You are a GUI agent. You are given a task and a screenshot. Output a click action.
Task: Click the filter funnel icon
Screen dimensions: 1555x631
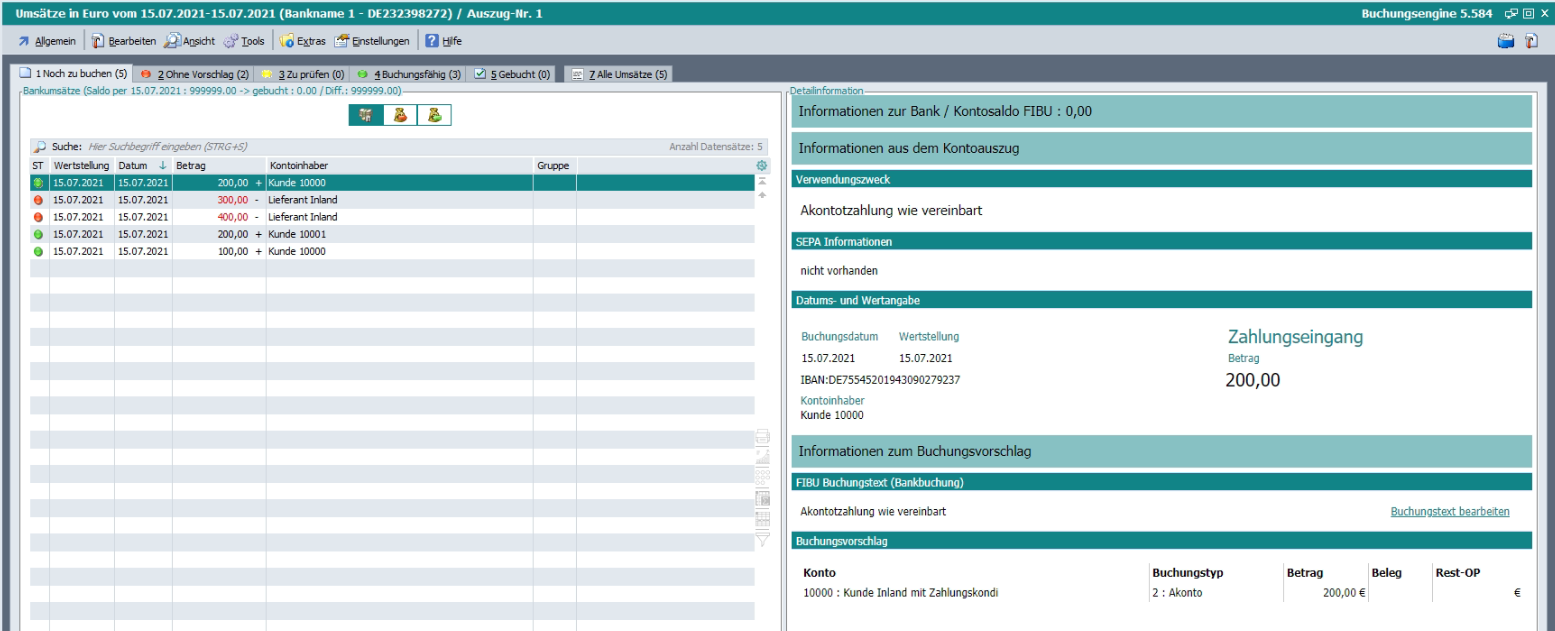(x=762, y=540)
